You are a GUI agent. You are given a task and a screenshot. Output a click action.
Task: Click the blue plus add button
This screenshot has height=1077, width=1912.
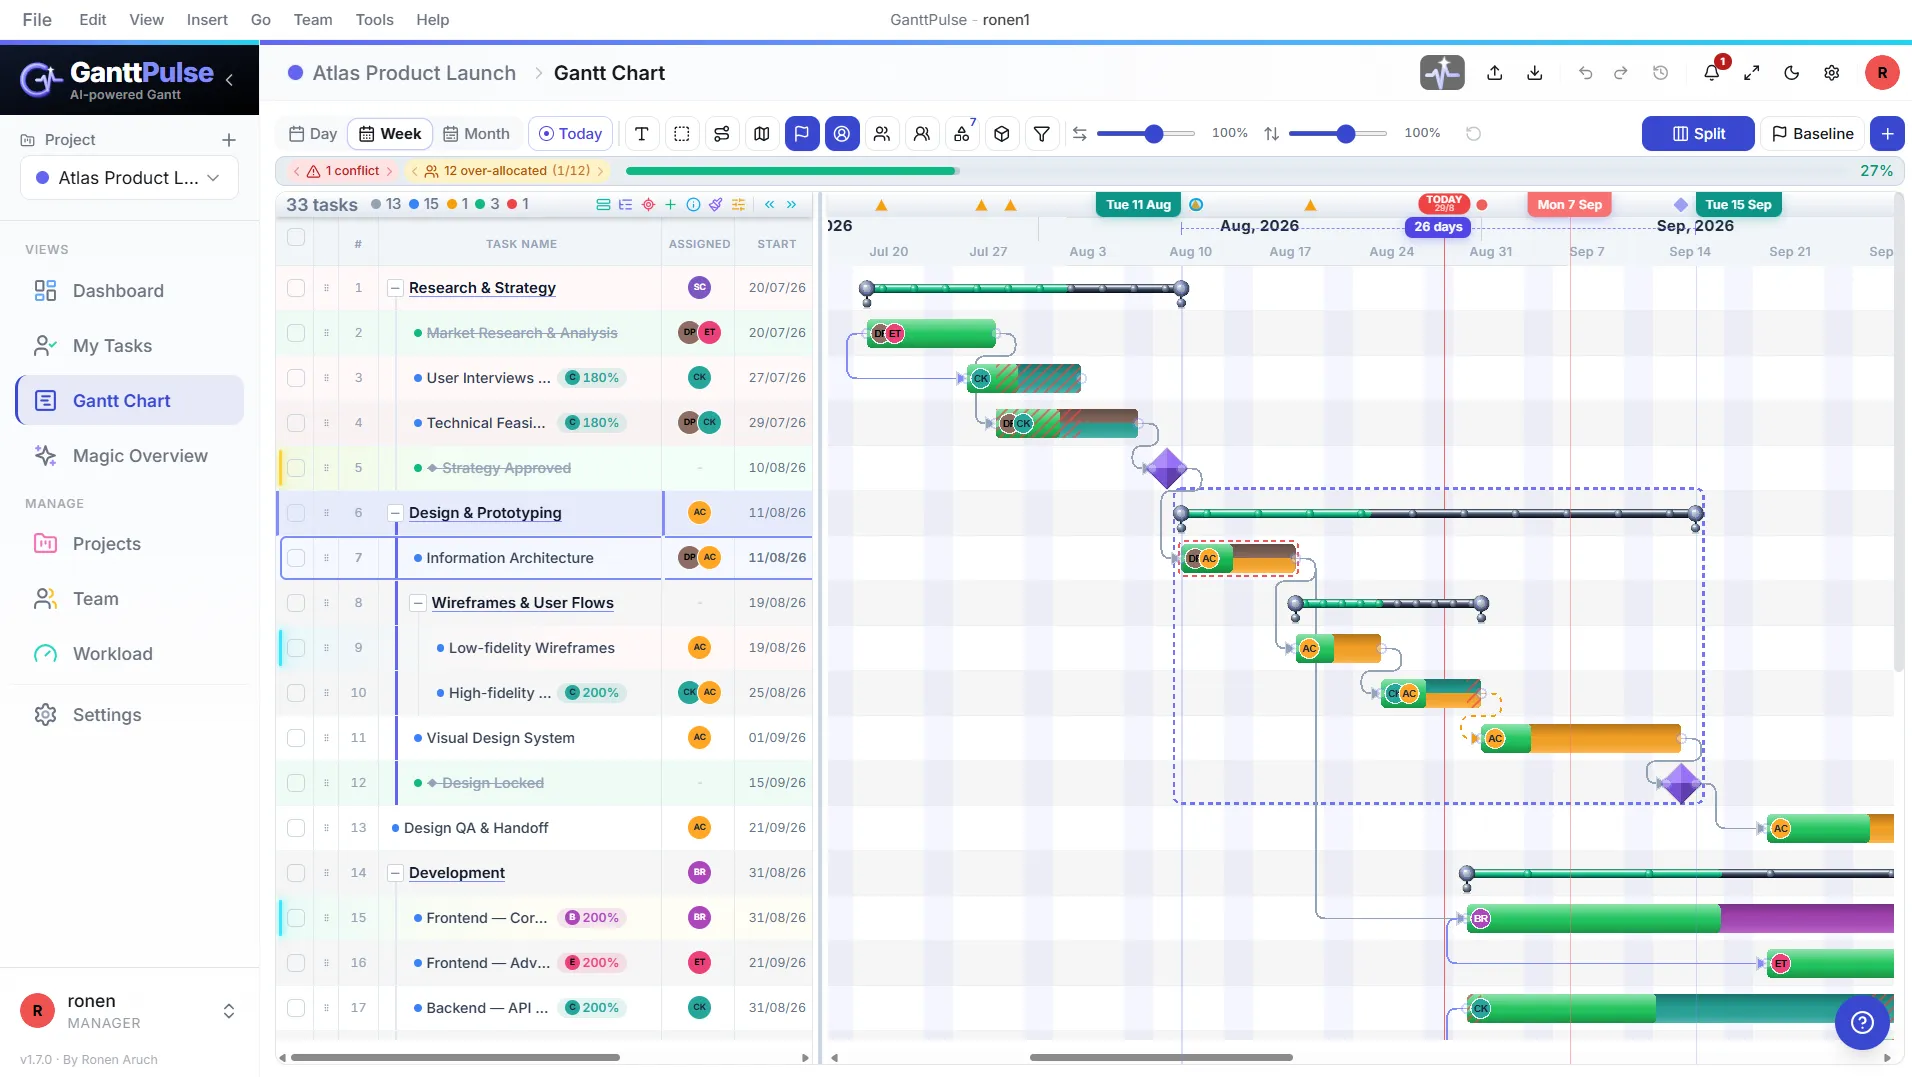point(1887,134)
